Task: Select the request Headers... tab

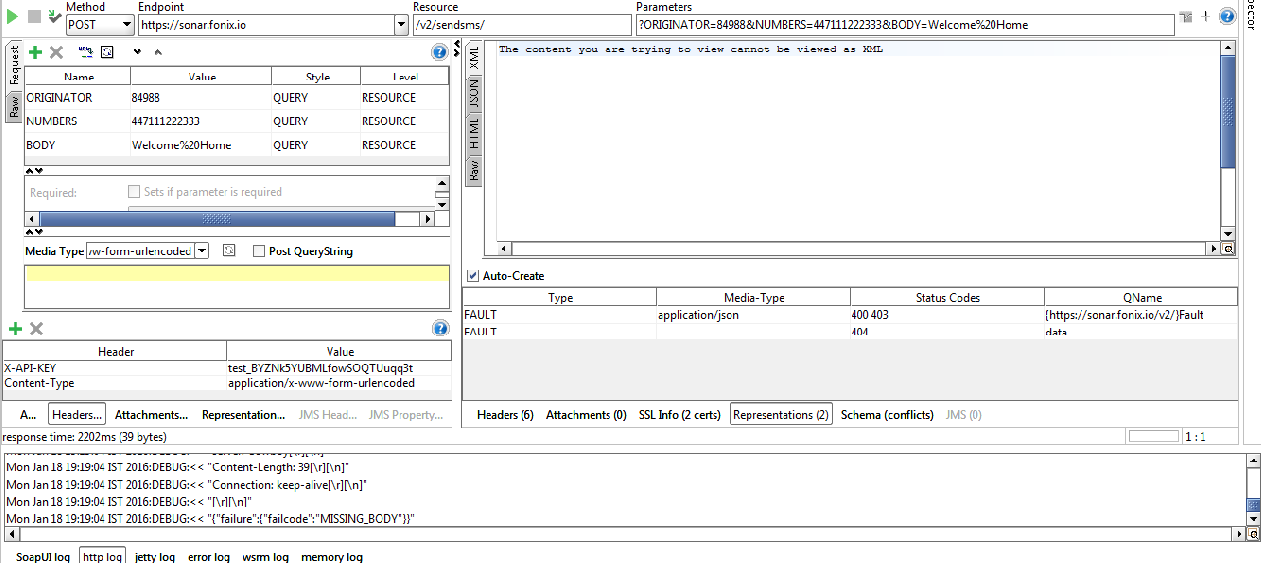Action: [77, 415]
